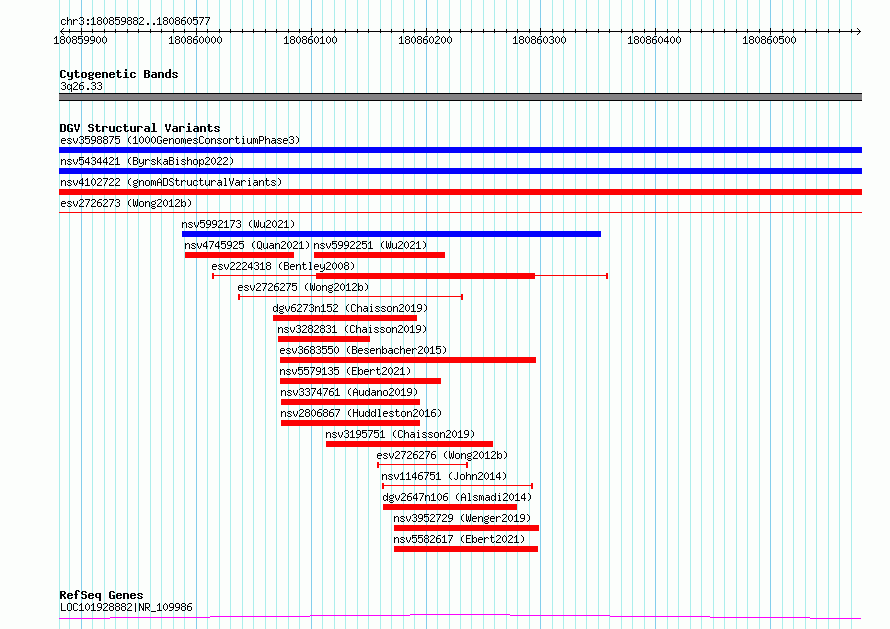
Task: Click the RefSeq Genes track heading
Action: coord(101,595)
